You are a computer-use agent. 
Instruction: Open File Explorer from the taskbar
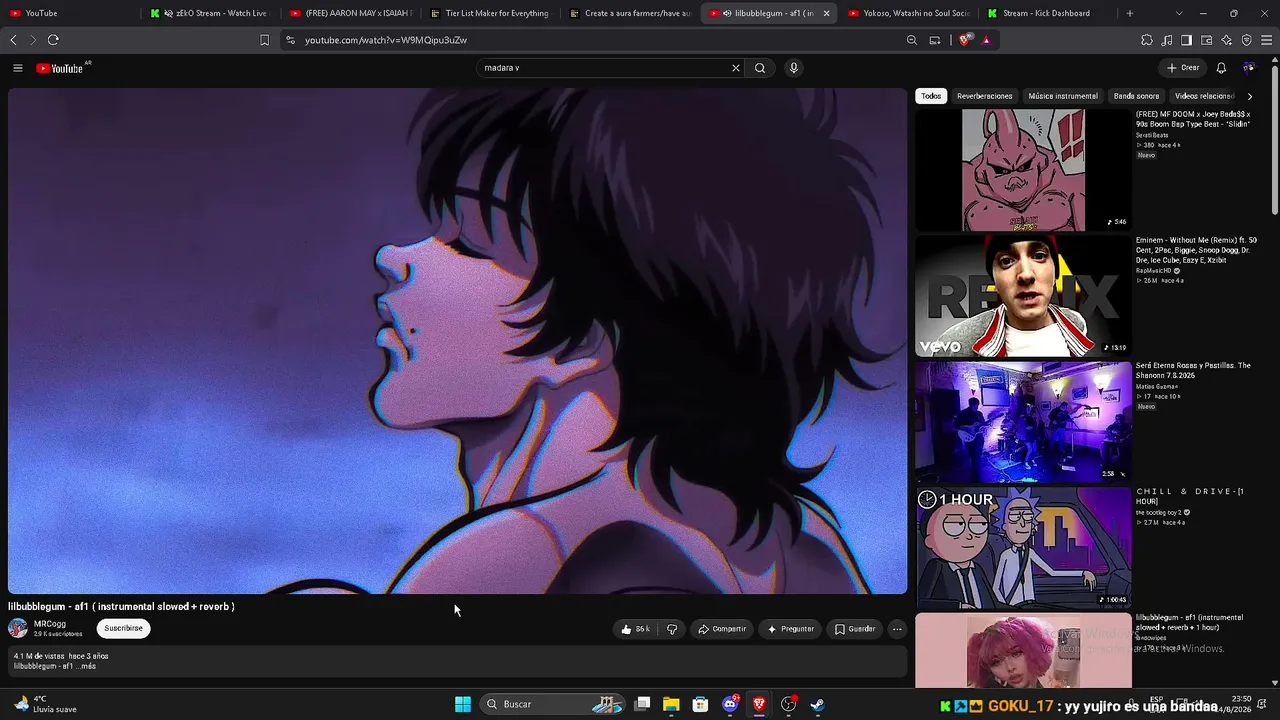[x=671, y=704]
